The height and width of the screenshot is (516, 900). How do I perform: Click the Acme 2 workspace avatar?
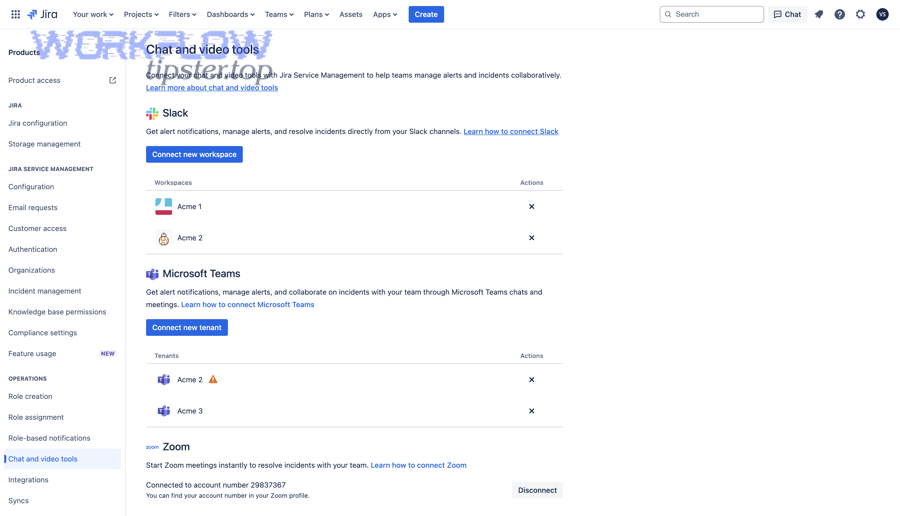click(164, 238)
